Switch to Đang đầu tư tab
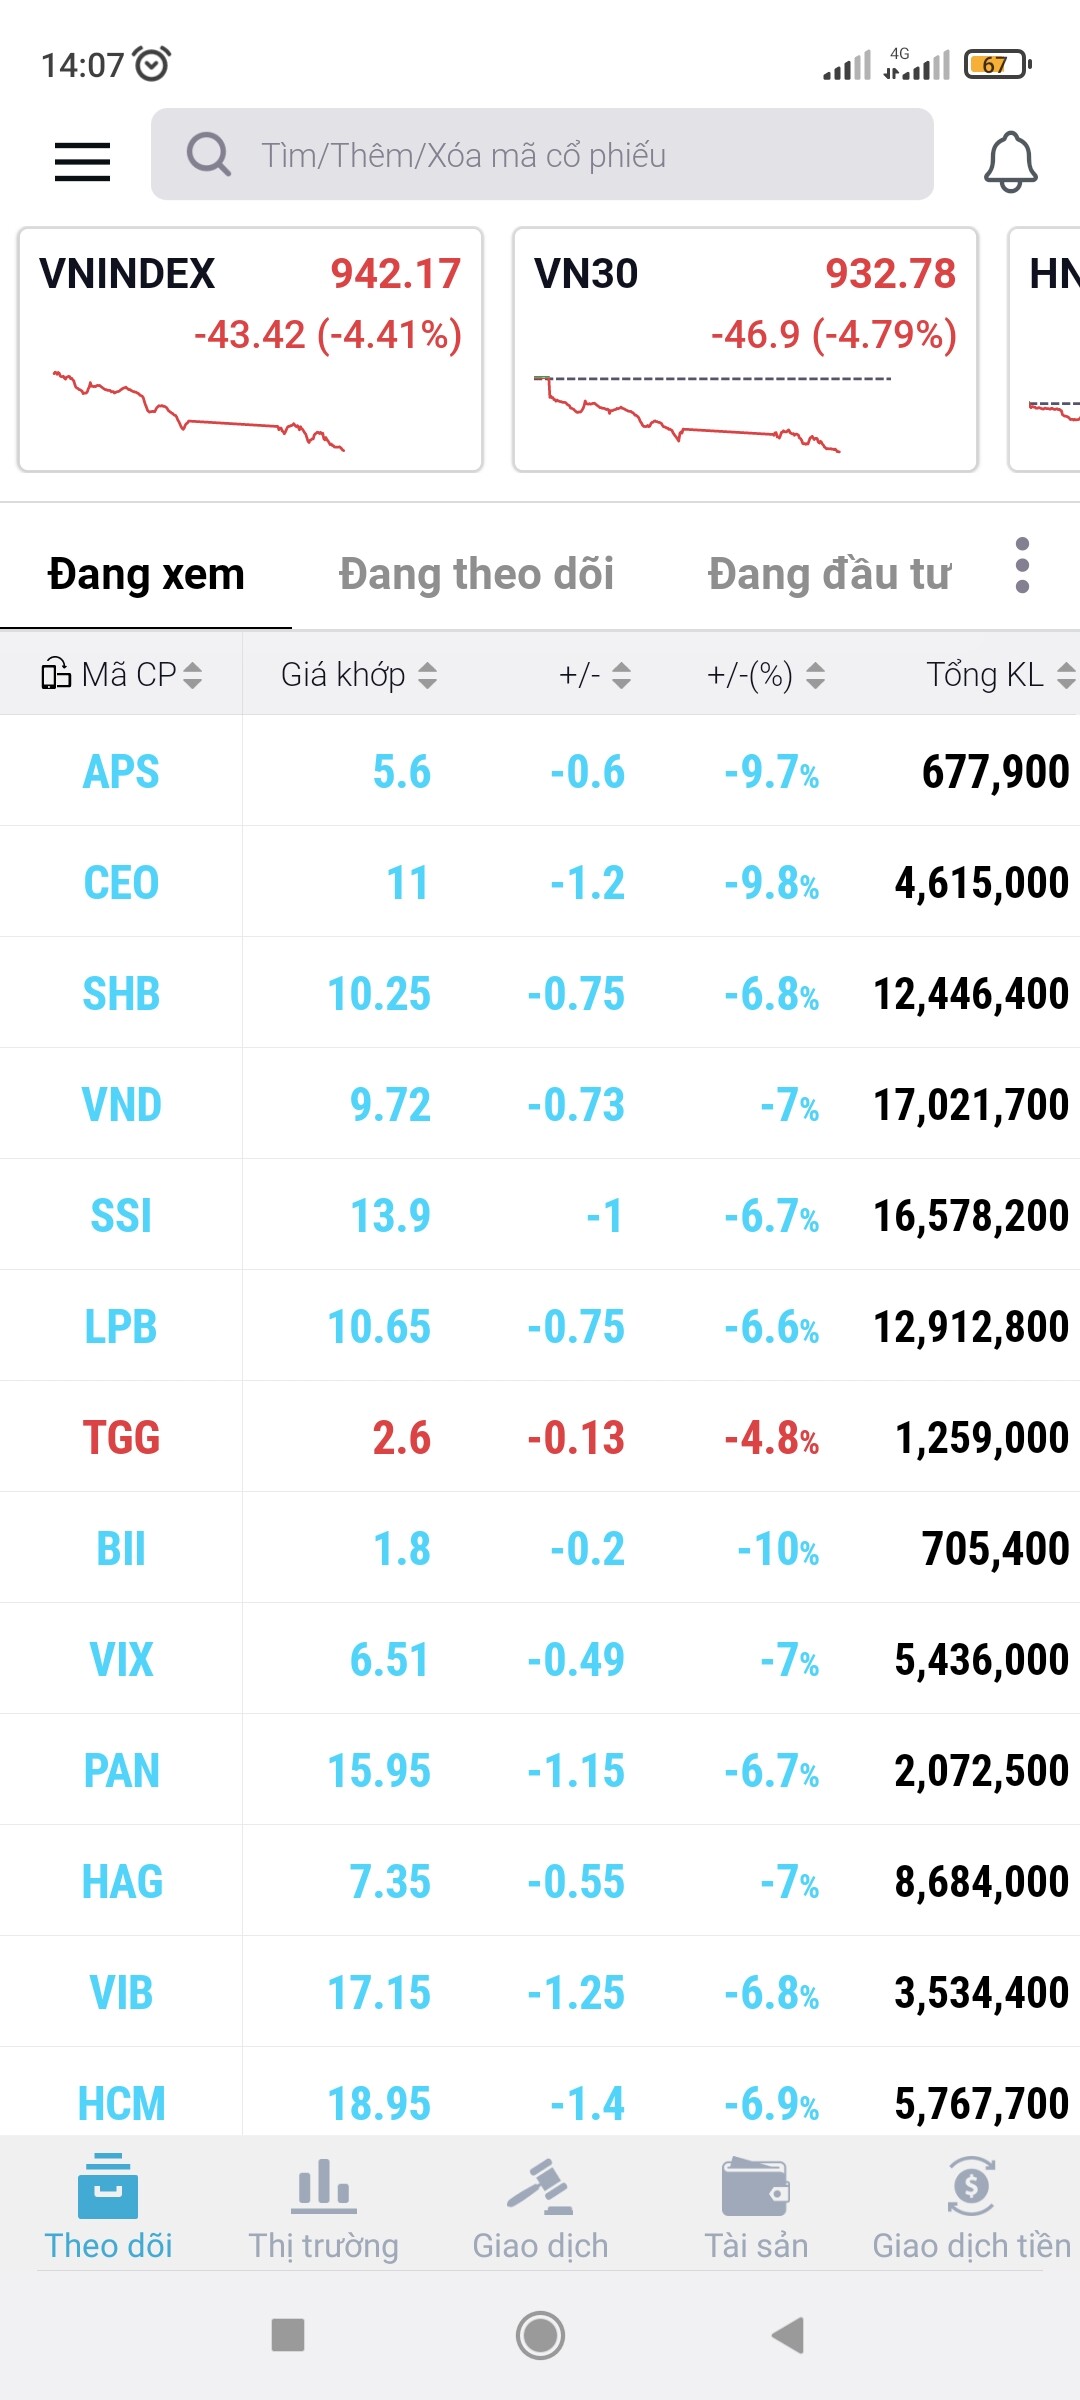The width and height of the screenshot is (1080, 2400). (829, 575)
